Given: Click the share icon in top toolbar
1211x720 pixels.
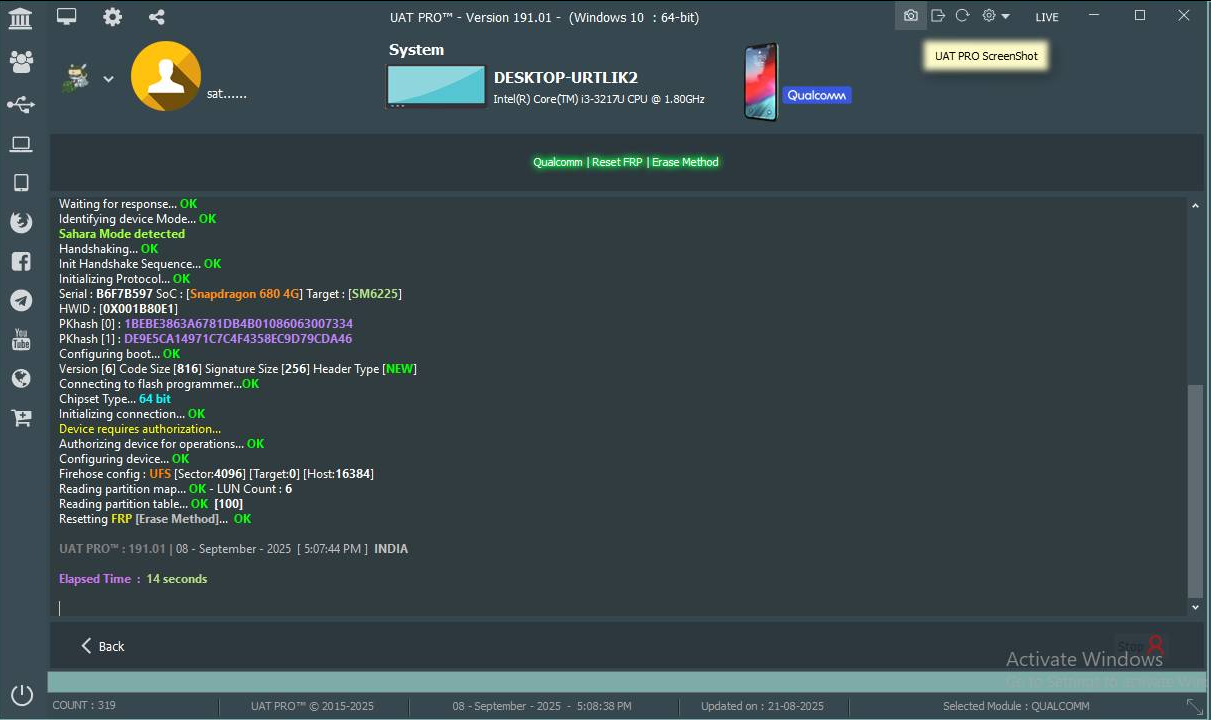Looking at the screenshot, I should 157,17.
